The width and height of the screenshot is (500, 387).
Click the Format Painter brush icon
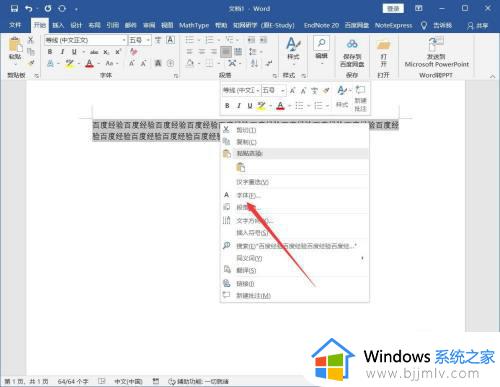pos(31,63)
